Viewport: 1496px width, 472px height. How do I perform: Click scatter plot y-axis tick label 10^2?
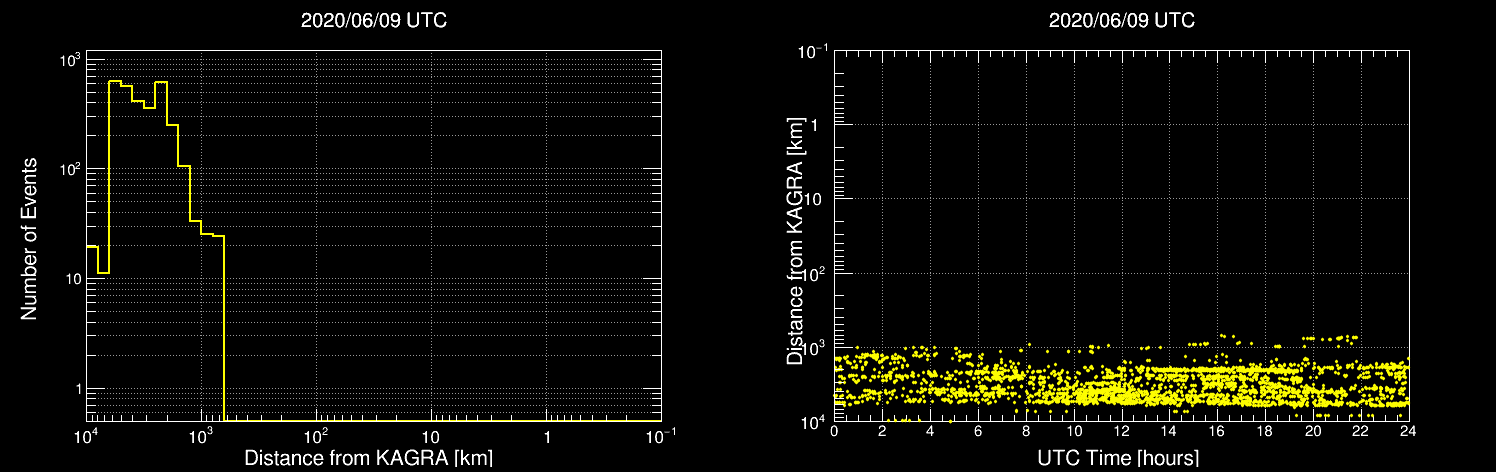tap(814, 272)
